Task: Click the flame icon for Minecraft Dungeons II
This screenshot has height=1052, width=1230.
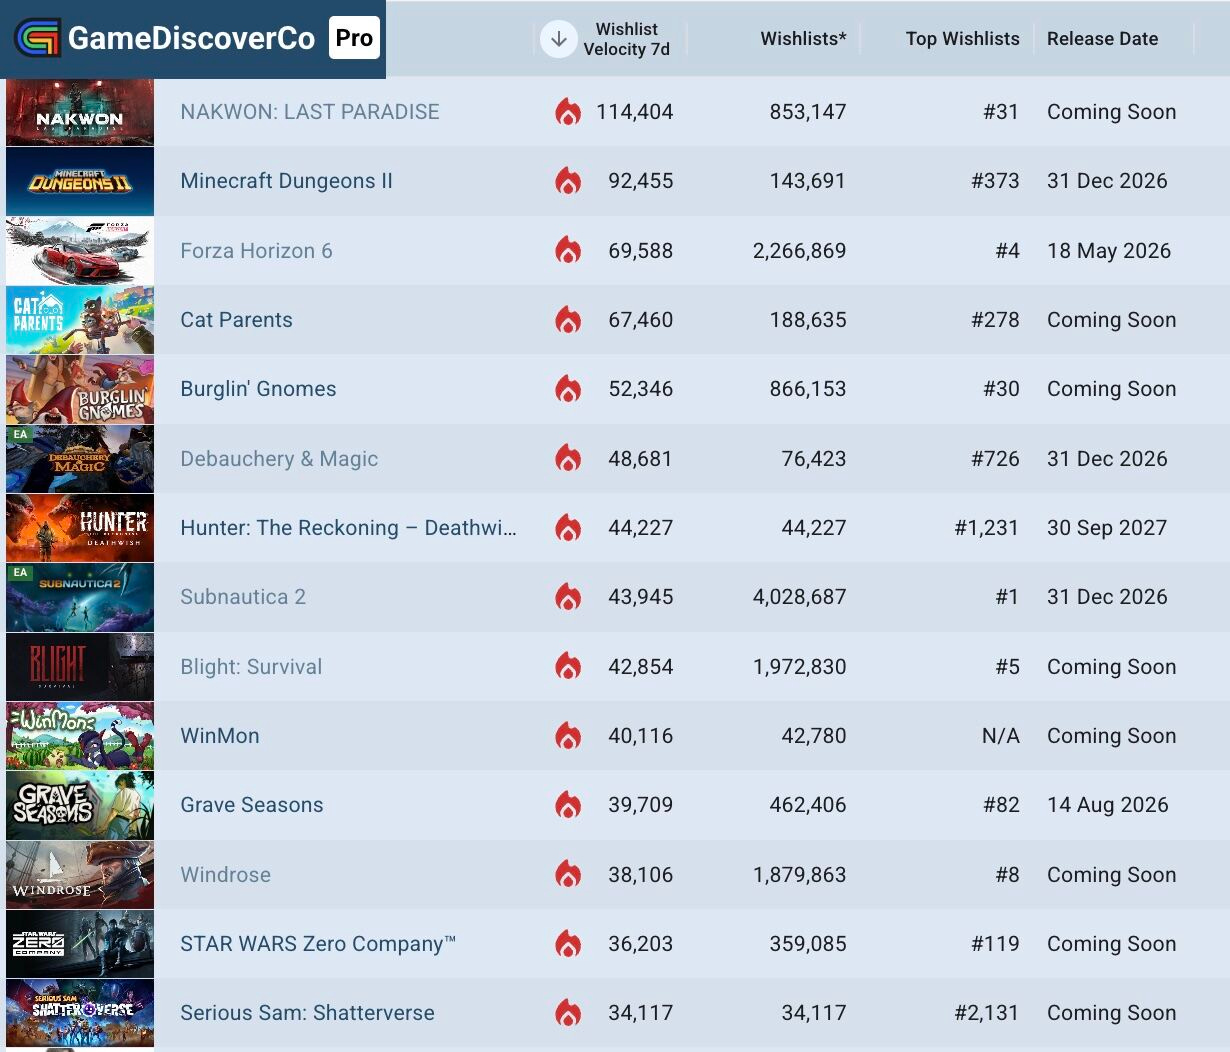Action: (568, 181)
